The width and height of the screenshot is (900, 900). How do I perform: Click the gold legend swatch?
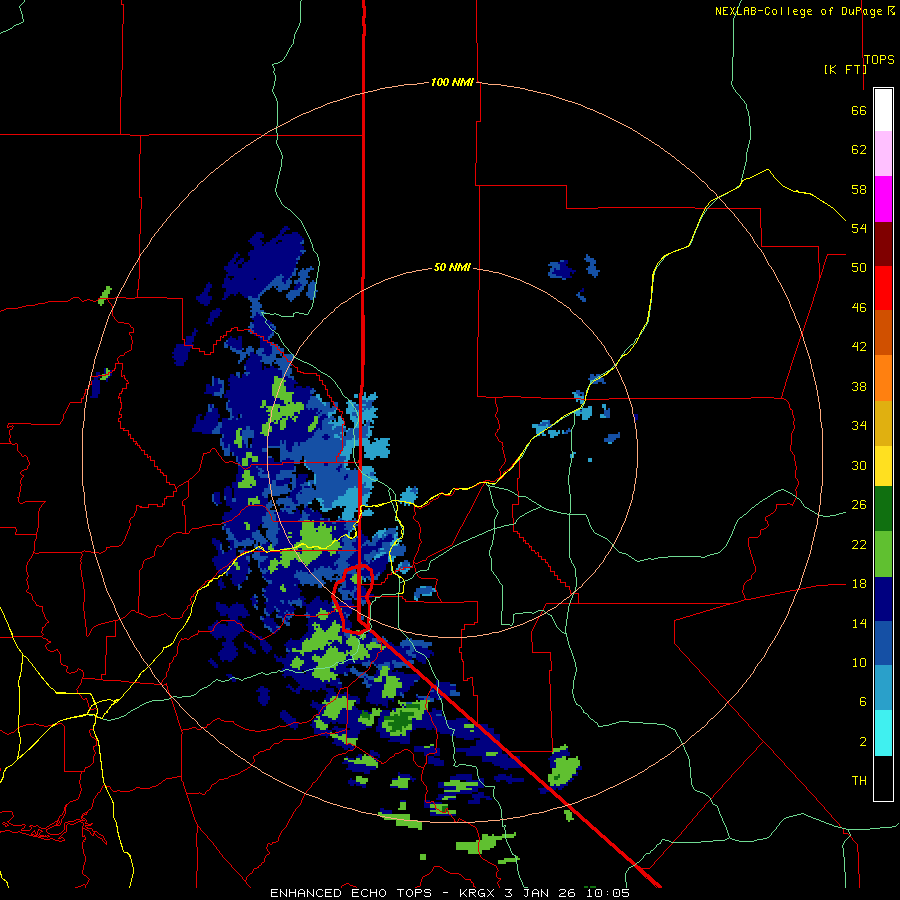[883, 422]
